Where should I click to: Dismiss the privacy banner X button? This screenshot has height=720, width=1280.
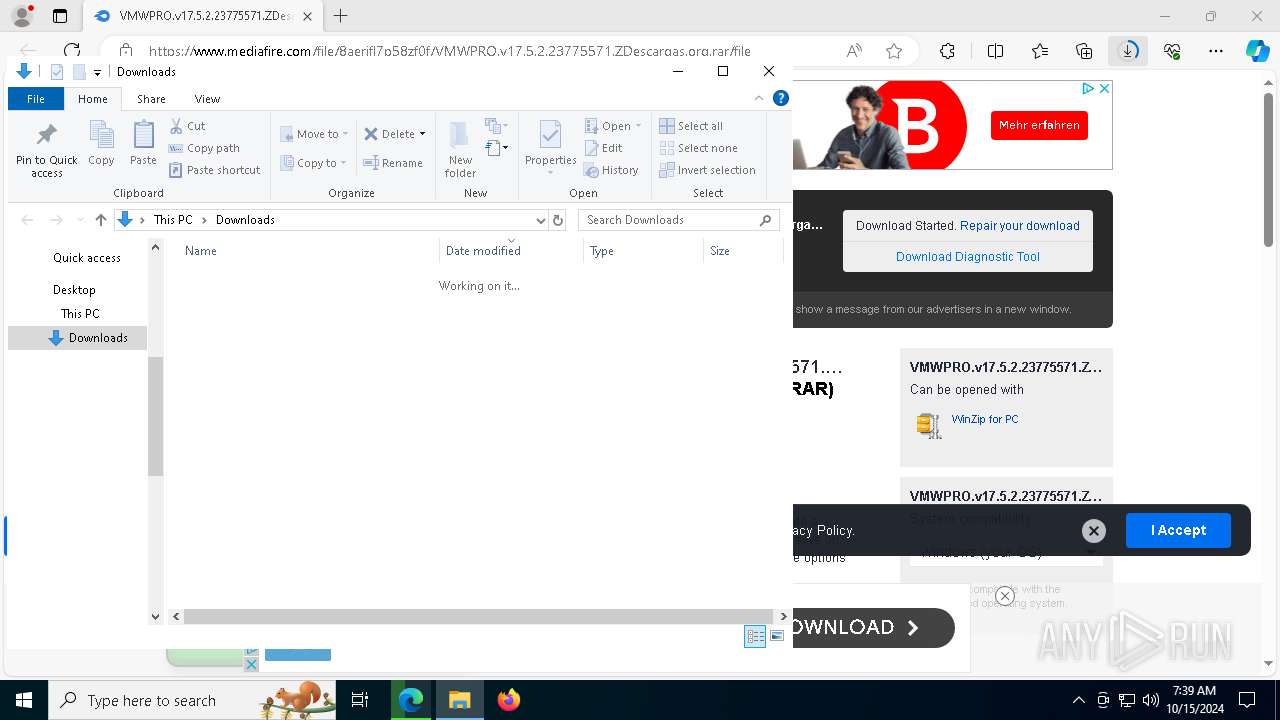pyautogui.click(x=1093, y=531)
